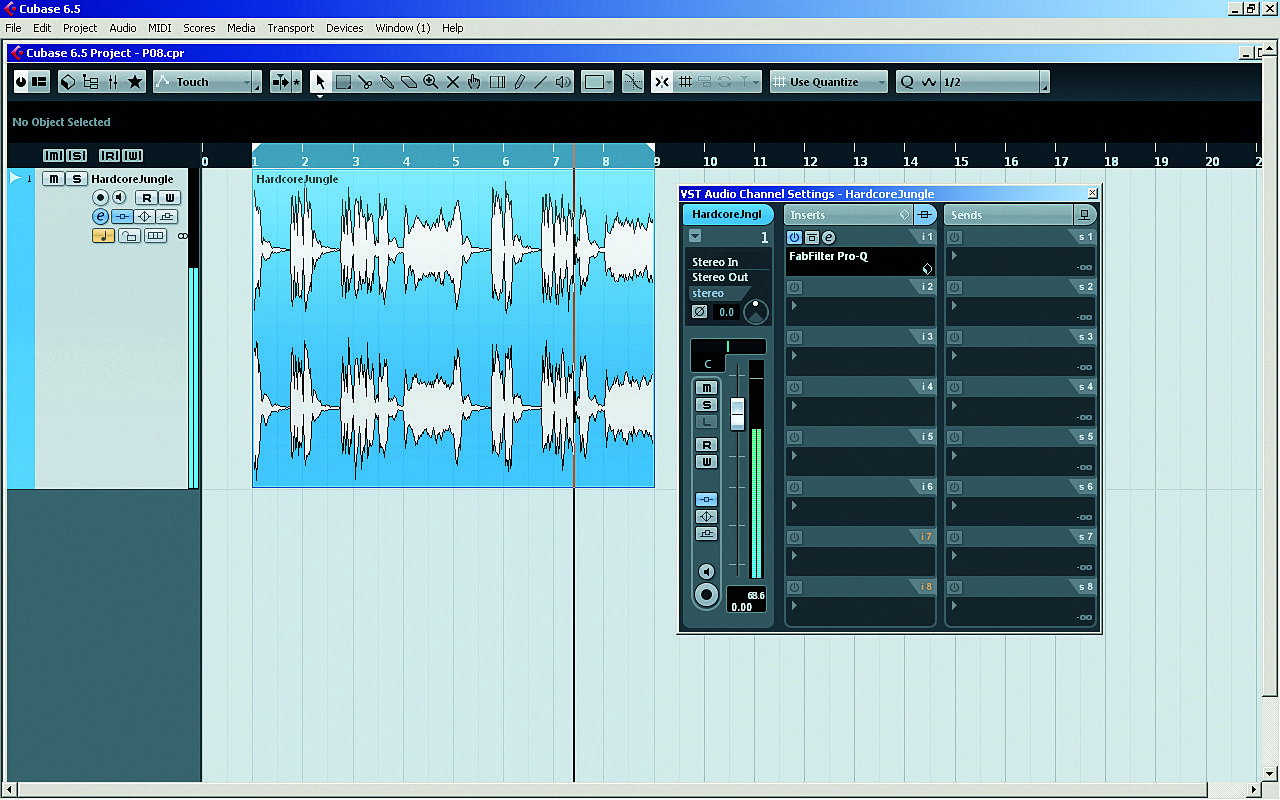Image resolution: width=1280 pixels, height=800 pixels.
Task: Show the Inspector panel icon
Action: coord(39,82)
